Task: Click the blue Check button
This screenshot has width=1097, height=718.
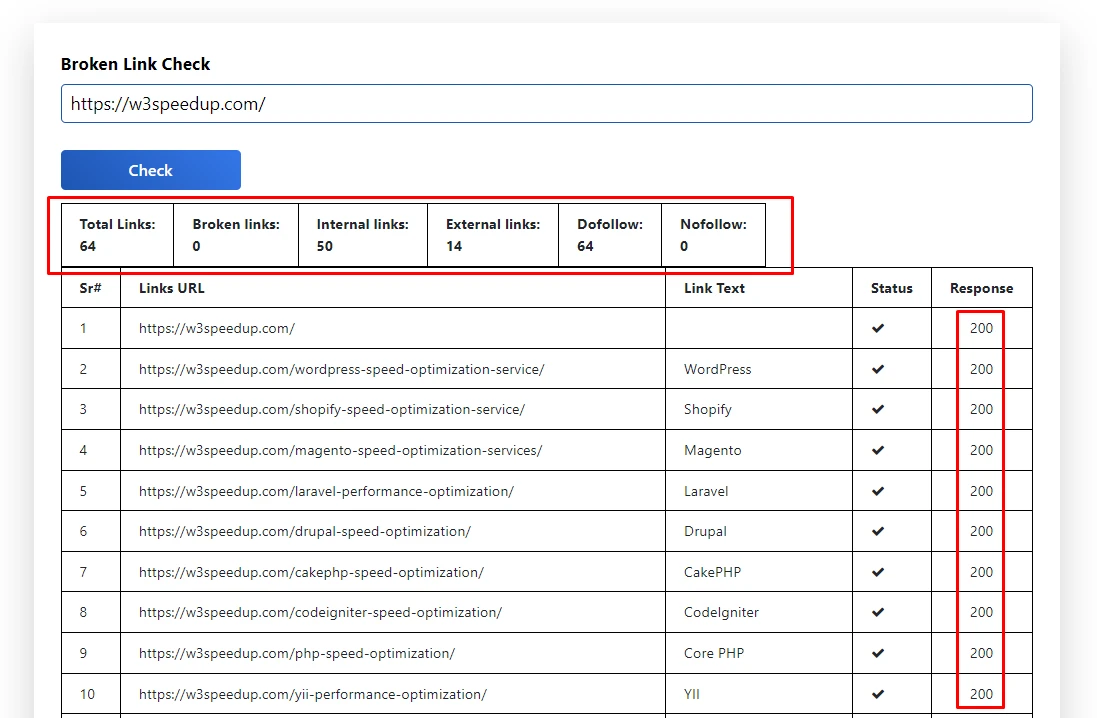Action: [150, 170]
